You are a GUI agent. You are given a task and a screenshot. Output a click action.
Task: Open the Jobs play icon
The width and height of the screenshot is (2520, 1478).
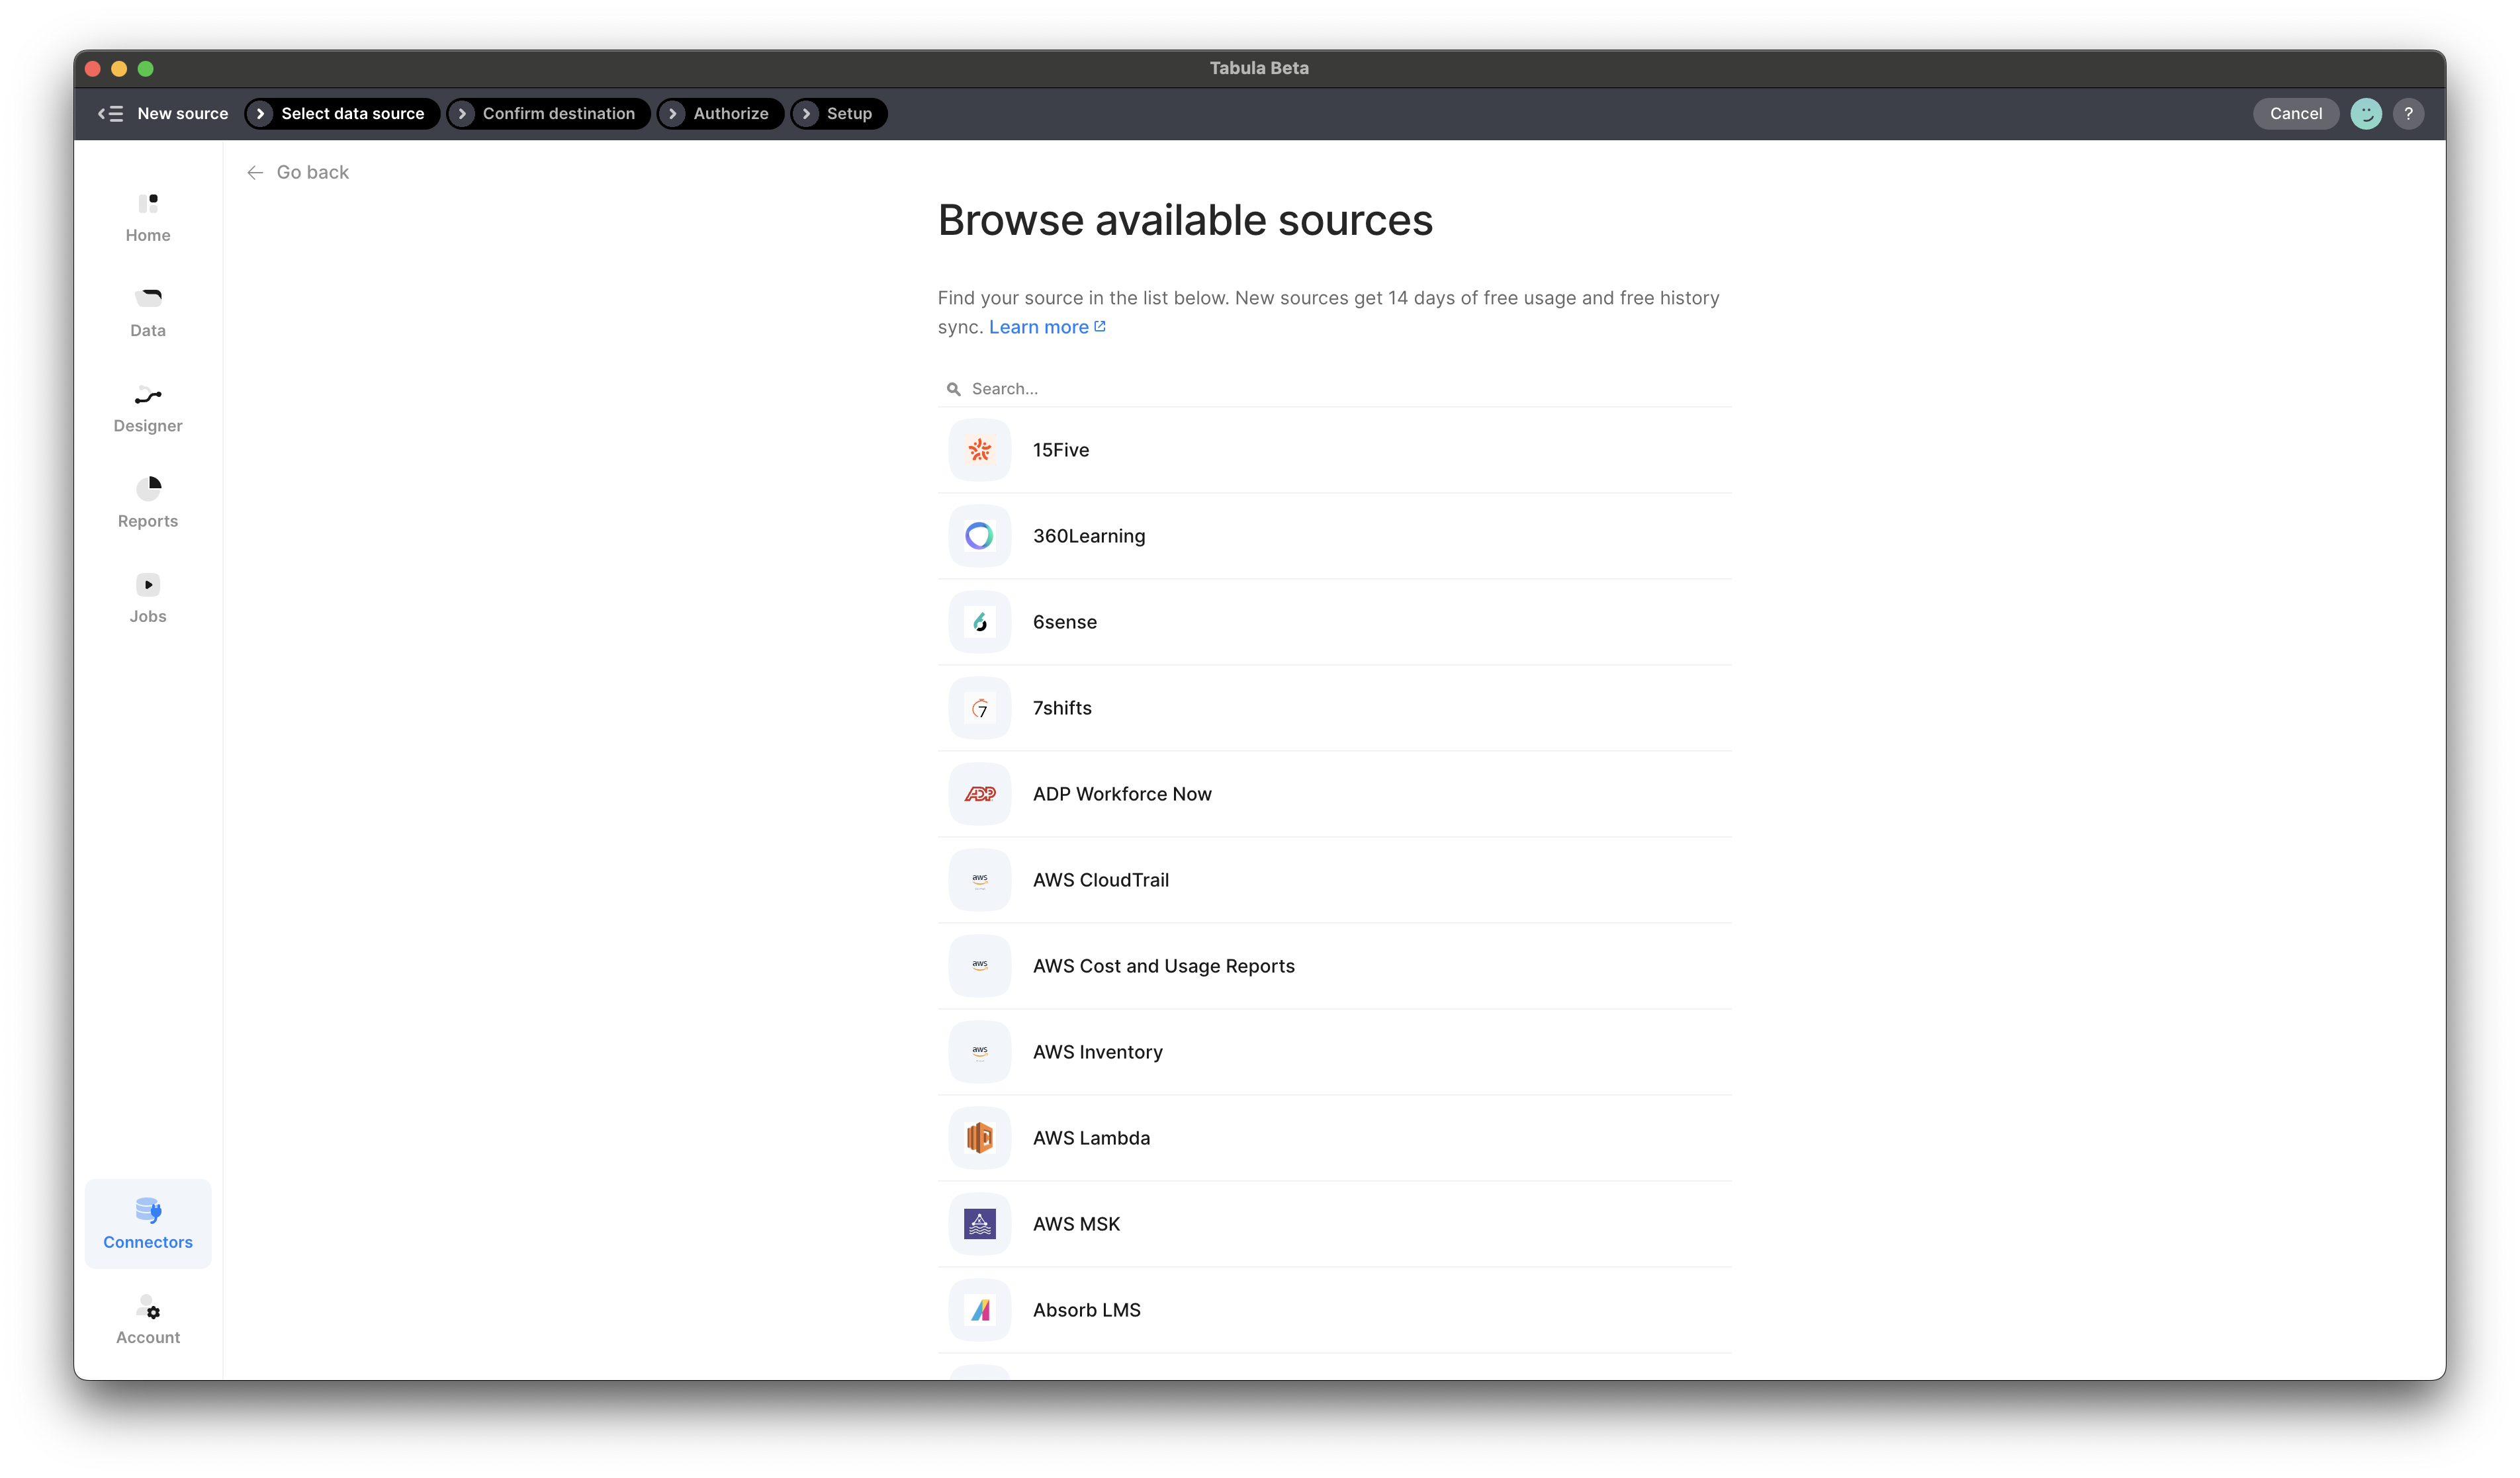click(148, 585)
